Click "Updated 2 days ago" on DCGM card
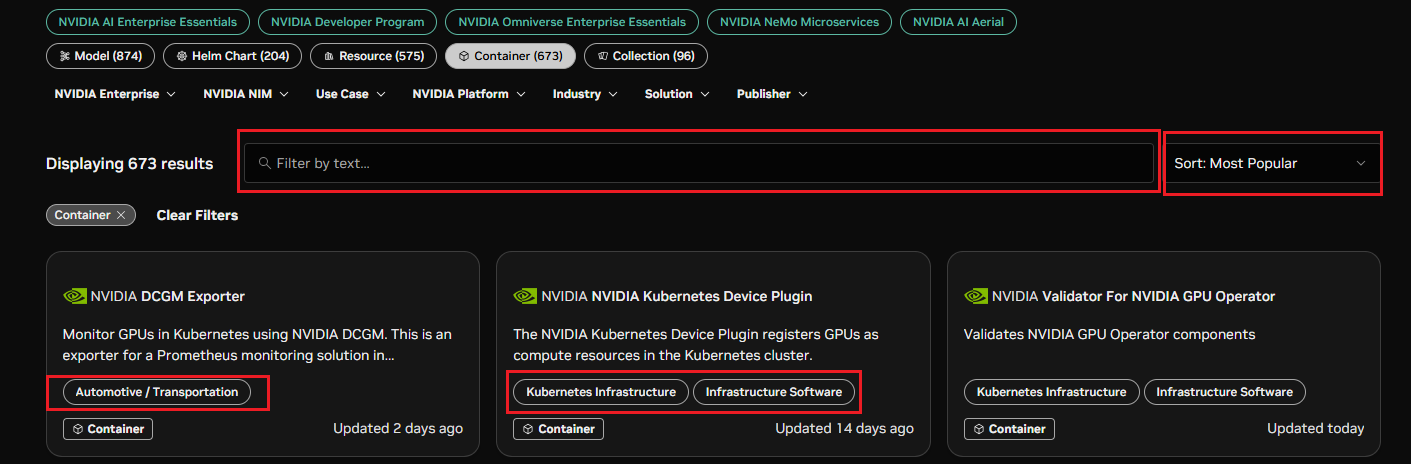 [x=398, y=428]
